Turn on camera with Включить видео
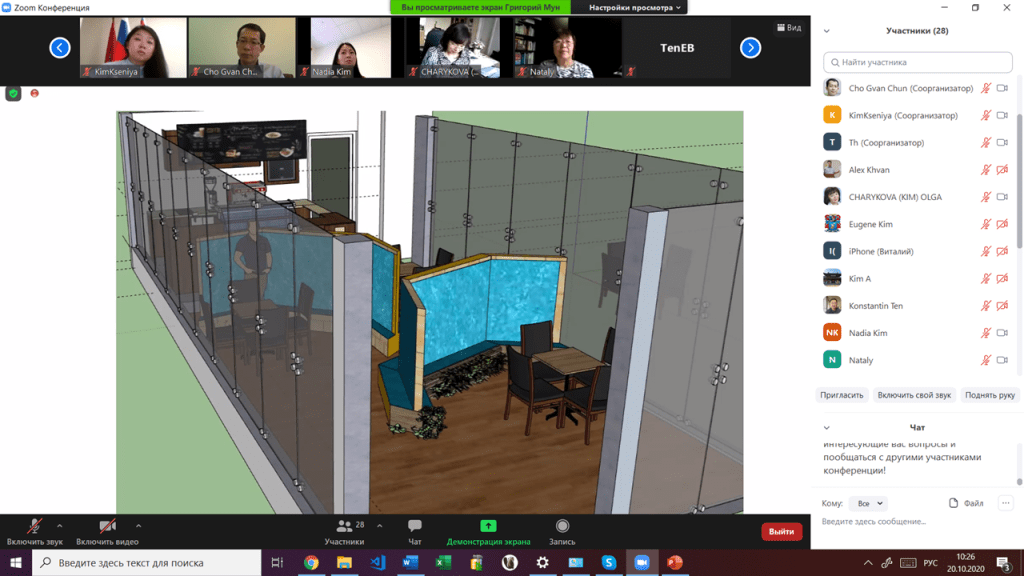Image resolution: width=1024 pixels, height=576 pixels. point(106,531)
